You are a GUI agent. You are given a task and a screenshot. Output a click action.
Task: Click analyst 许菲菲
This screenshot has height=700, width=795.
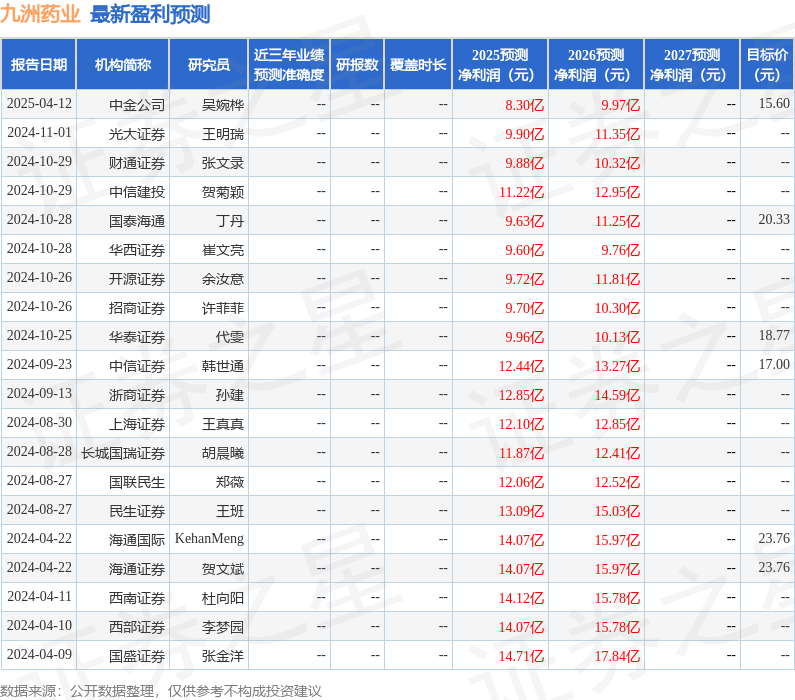223,308
